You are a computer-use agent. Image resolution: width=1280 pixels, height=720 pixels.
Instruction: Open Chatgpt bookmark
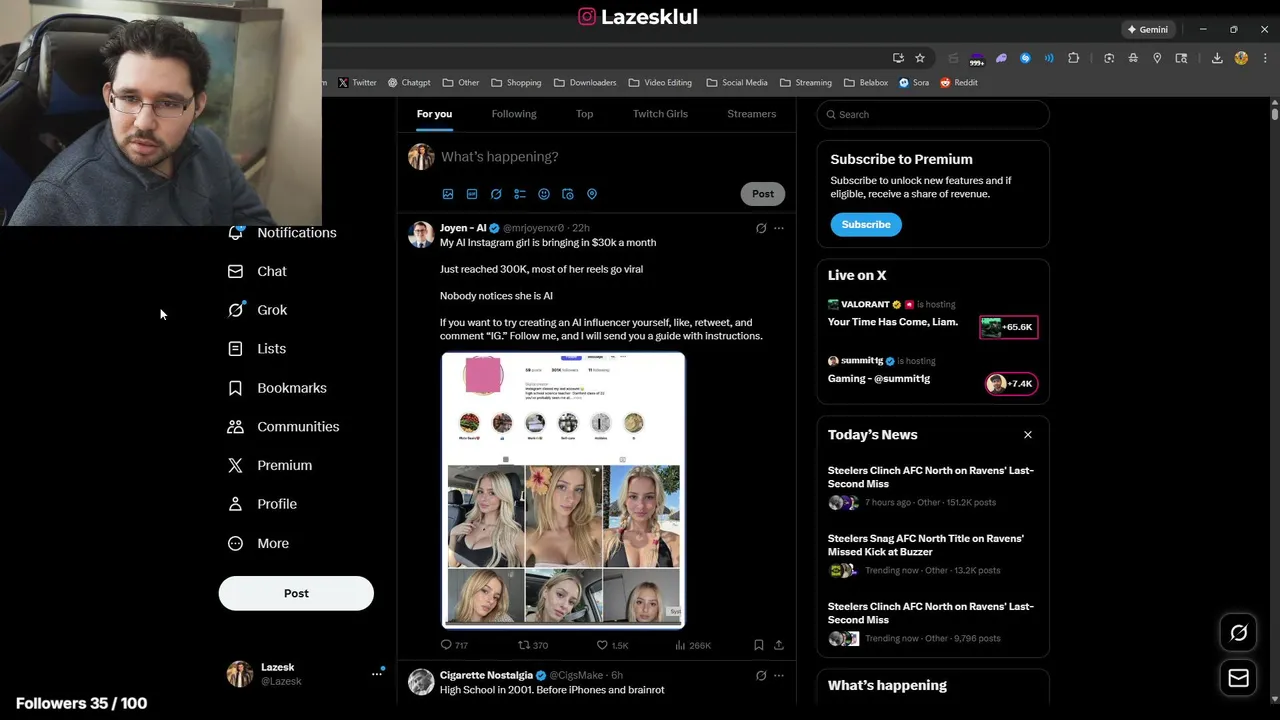(x=409, y=83)
